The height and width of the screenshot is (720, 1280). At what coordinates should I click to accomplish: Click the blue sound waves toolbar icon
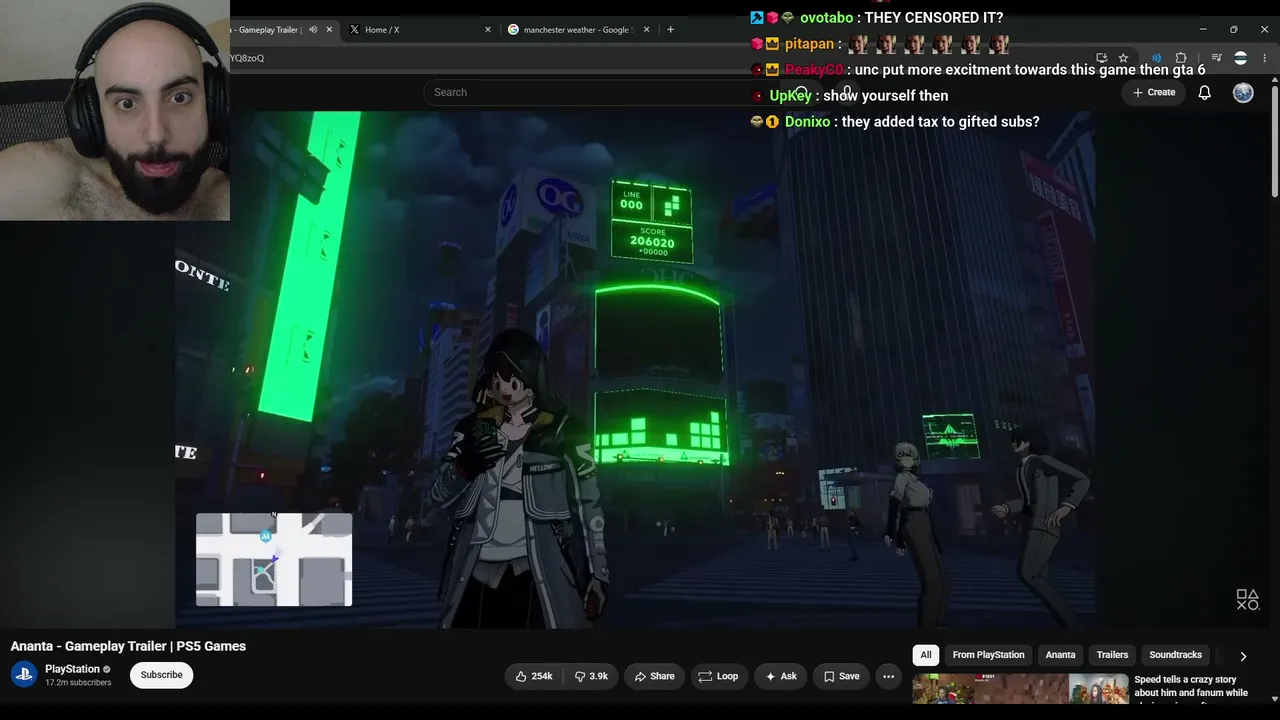[1157, 58]
